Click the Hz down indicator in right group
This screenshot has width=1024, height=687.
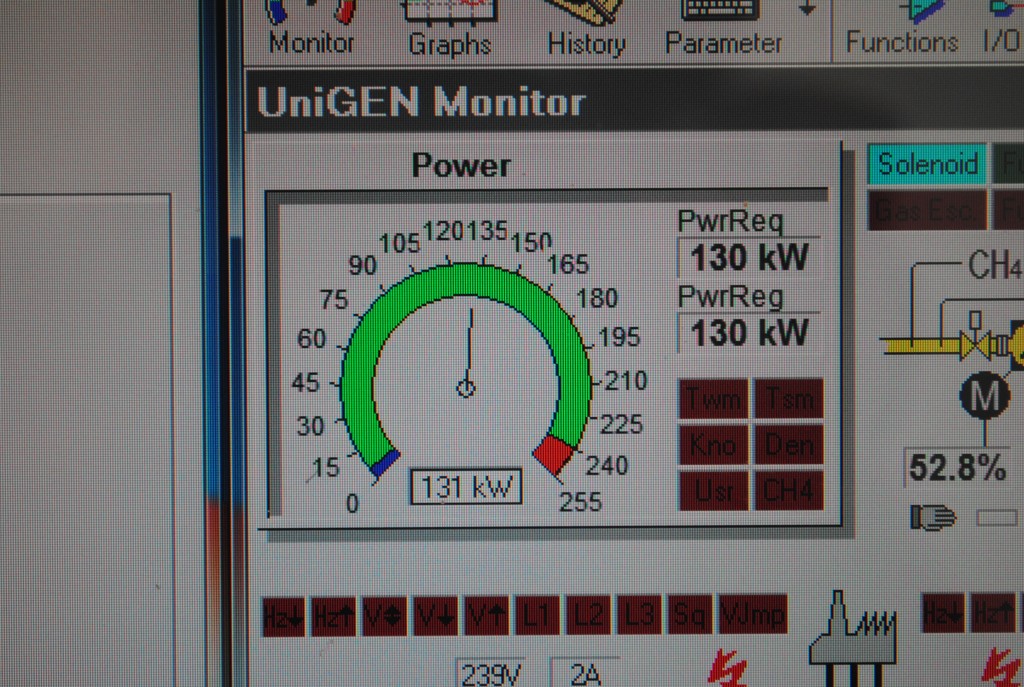point(944,614)
